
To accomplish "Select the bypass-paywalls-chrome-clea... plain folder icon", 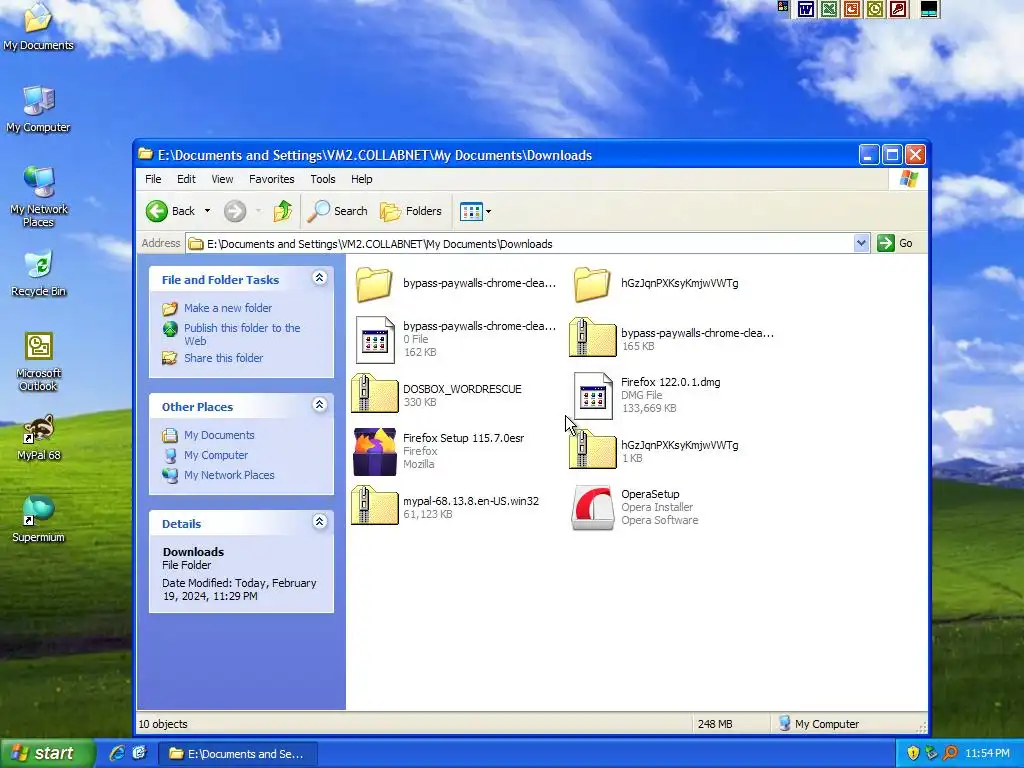I will (x=375, y=284).
